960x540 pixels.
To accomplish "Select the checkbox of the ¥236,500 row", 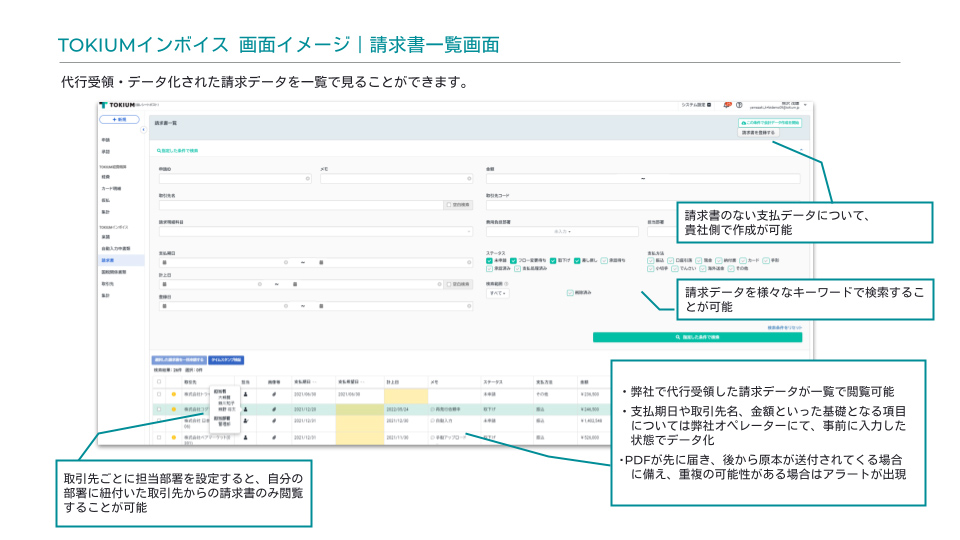I will [159, 394].
